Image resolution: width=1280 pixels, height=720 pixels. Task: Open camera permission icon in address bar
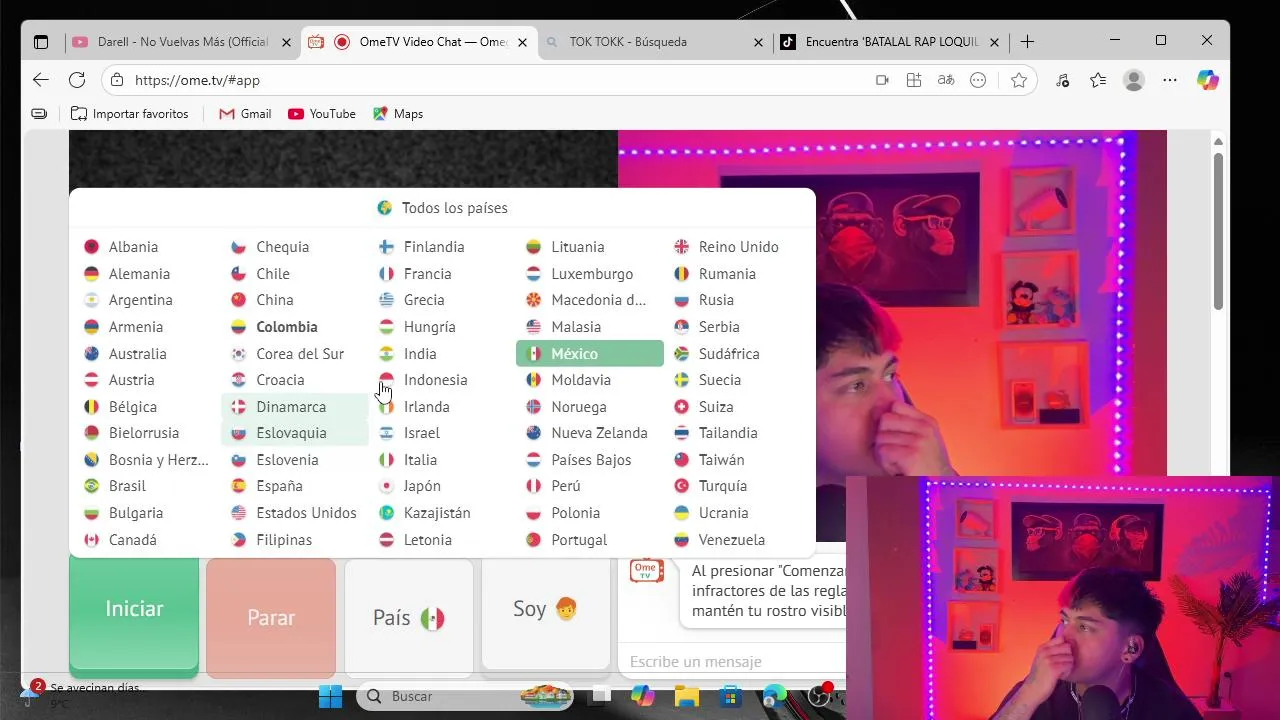(x=882, y=80)
